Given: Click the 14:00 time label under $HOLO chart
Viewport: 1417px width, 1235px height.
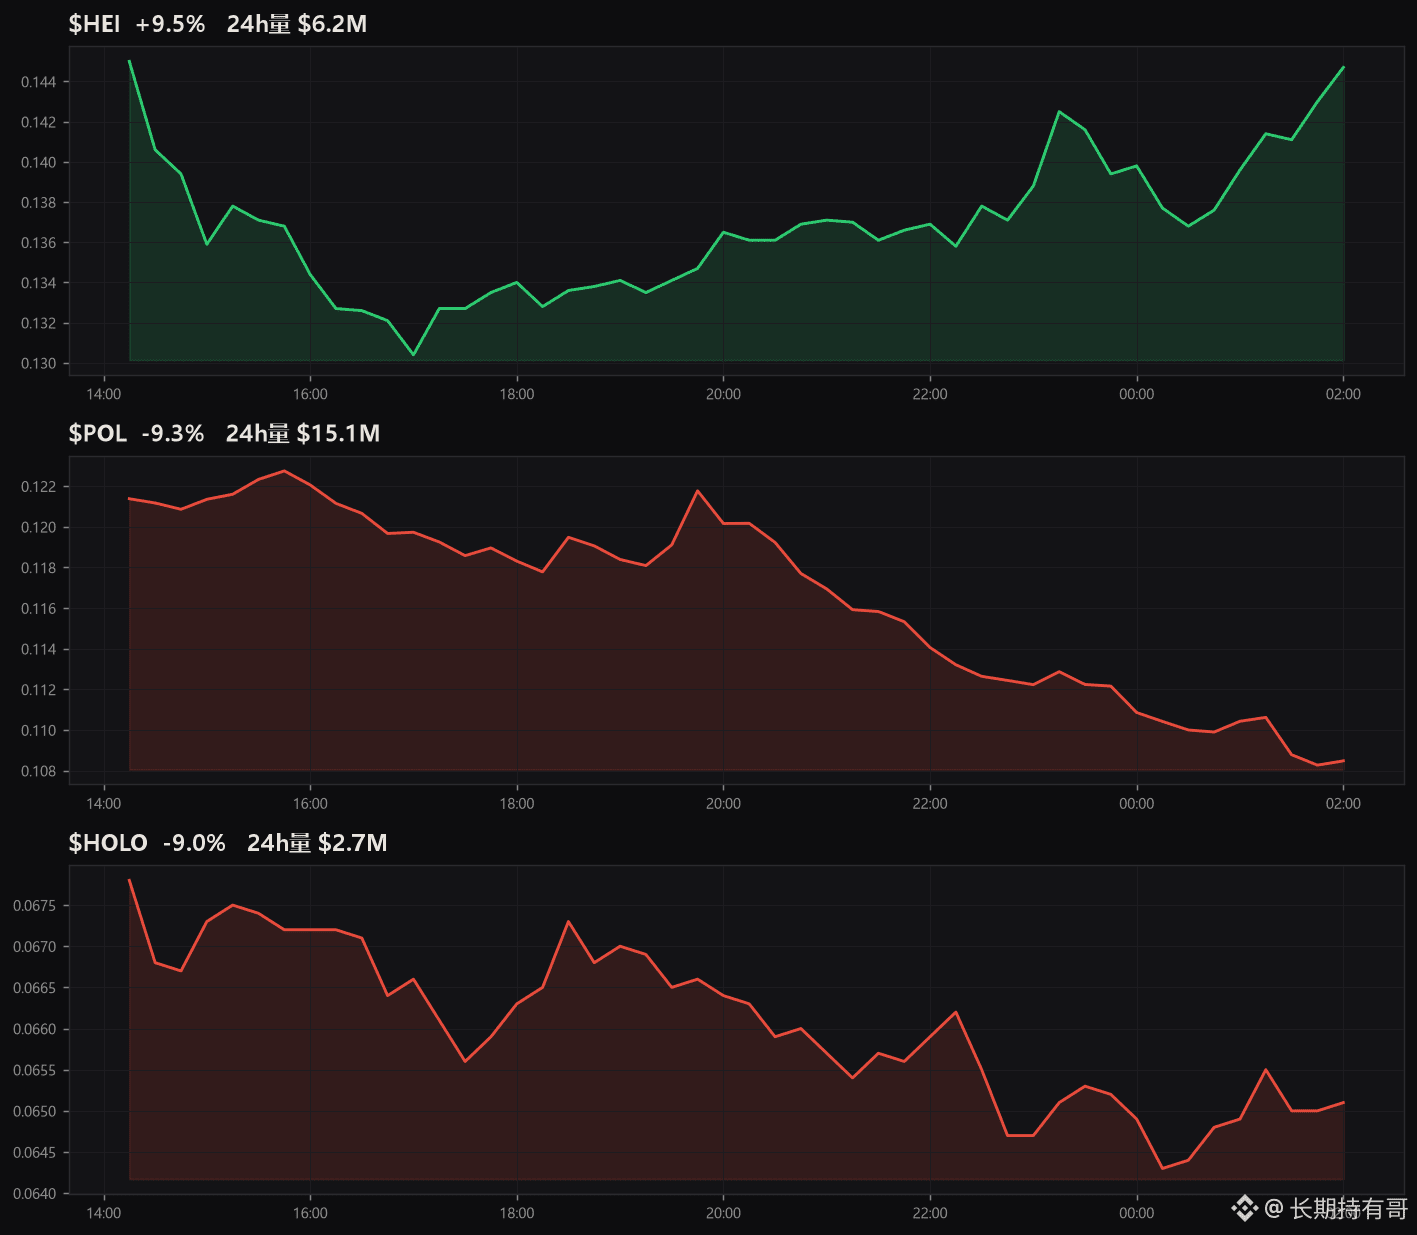Looking at the screenshot, I should [104, 1213].
